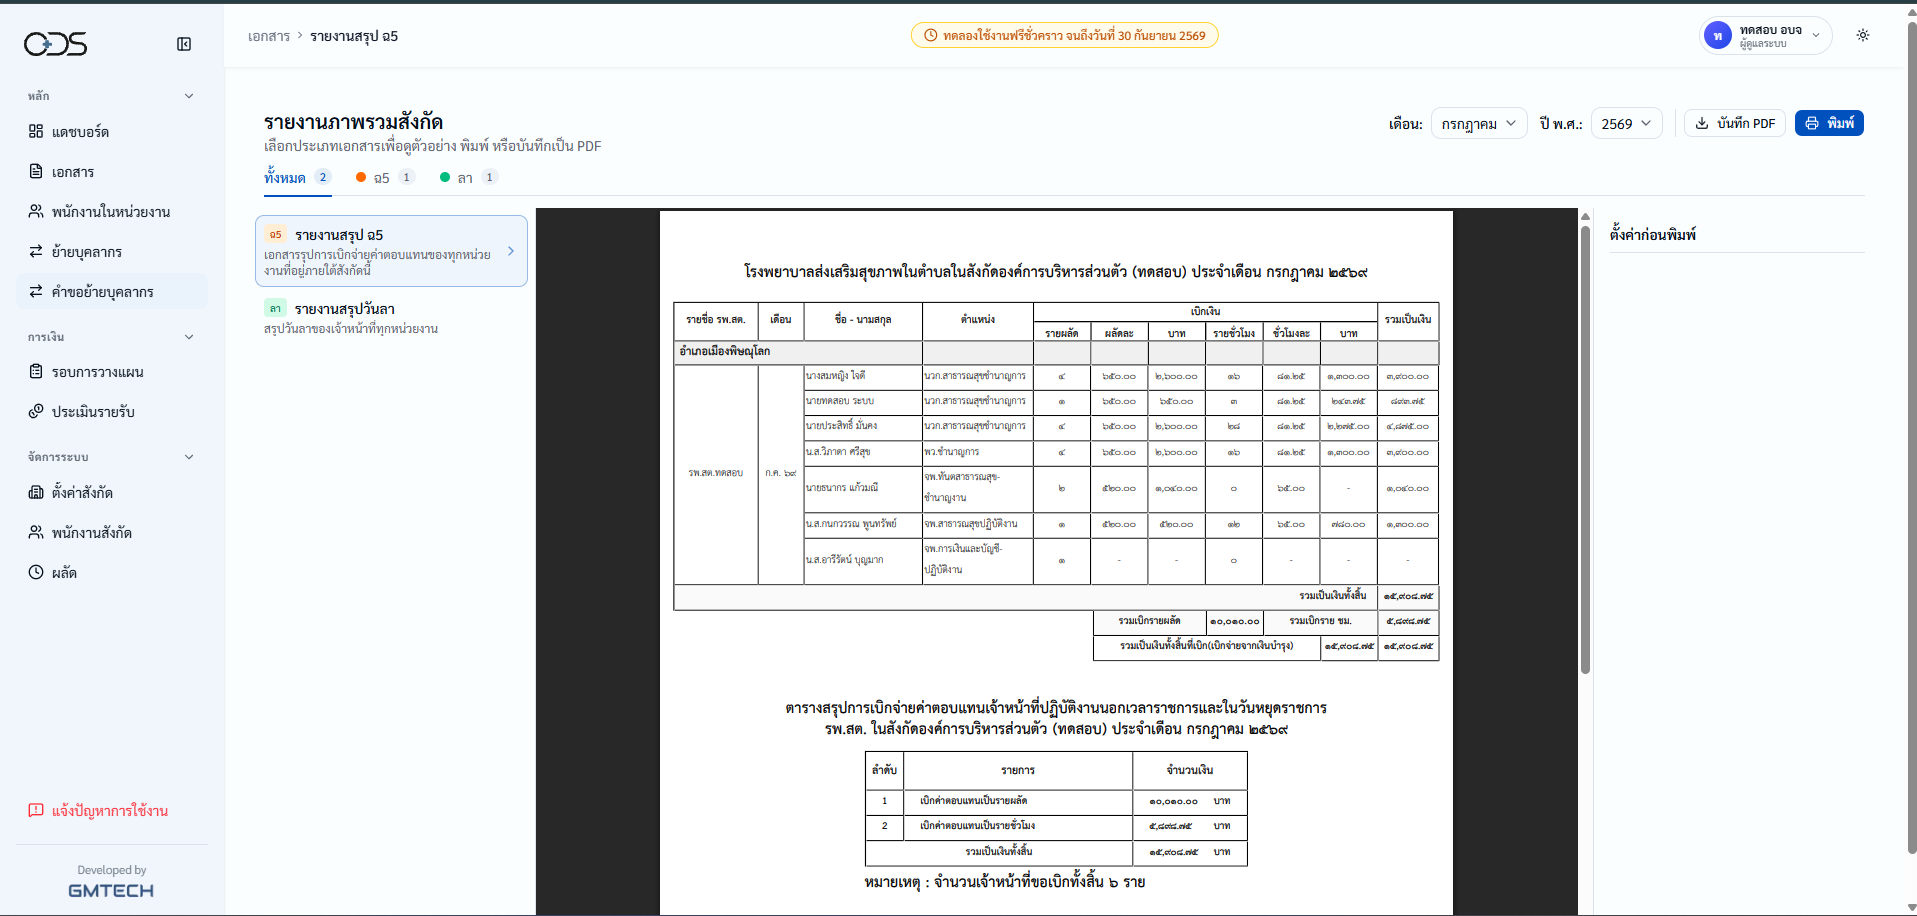The height and width of the screenshot is (916, 1917).
Task: Open ตั้งค่าสังกัด affiliation settings
Action: 112,493
